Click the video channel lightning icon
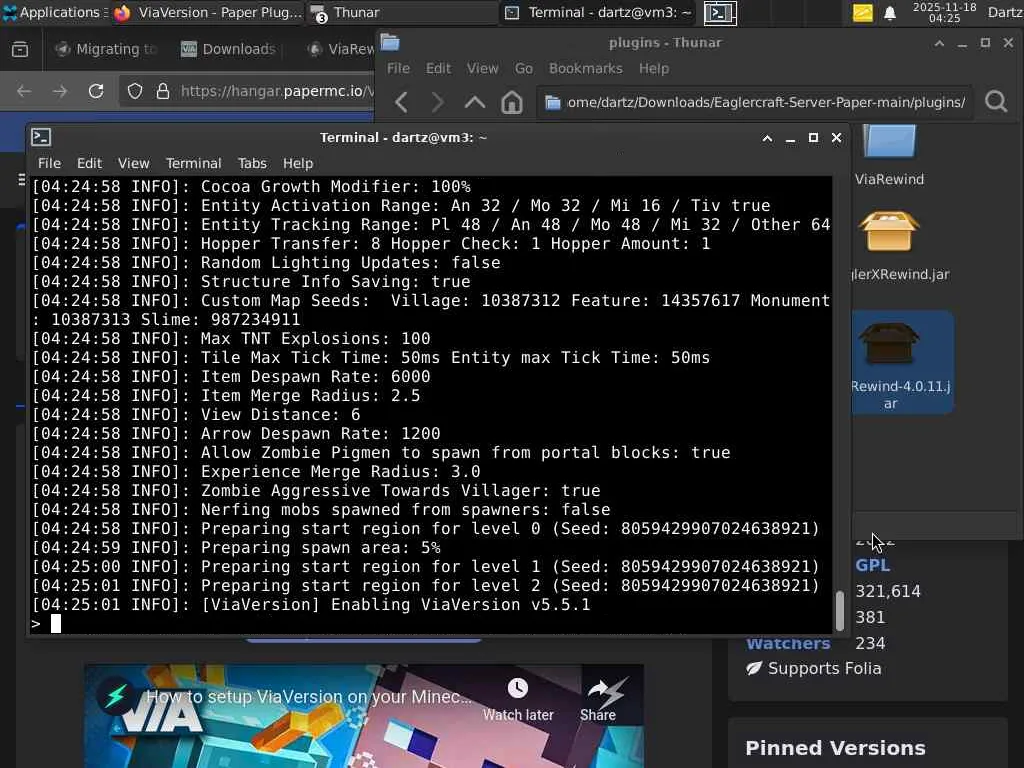This screenshot has height=768, width=1024. [x=116, y=696]
